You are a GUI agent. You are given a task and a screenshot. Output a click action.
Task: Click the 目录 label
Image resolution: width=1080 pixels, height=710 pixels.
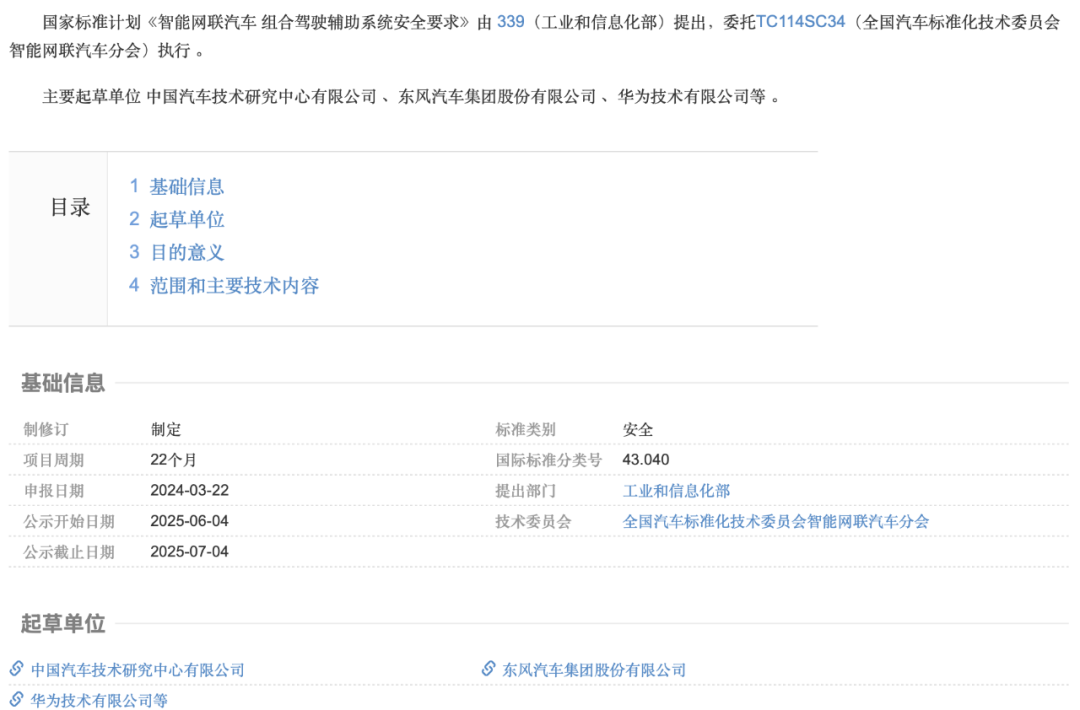point(70,208)
